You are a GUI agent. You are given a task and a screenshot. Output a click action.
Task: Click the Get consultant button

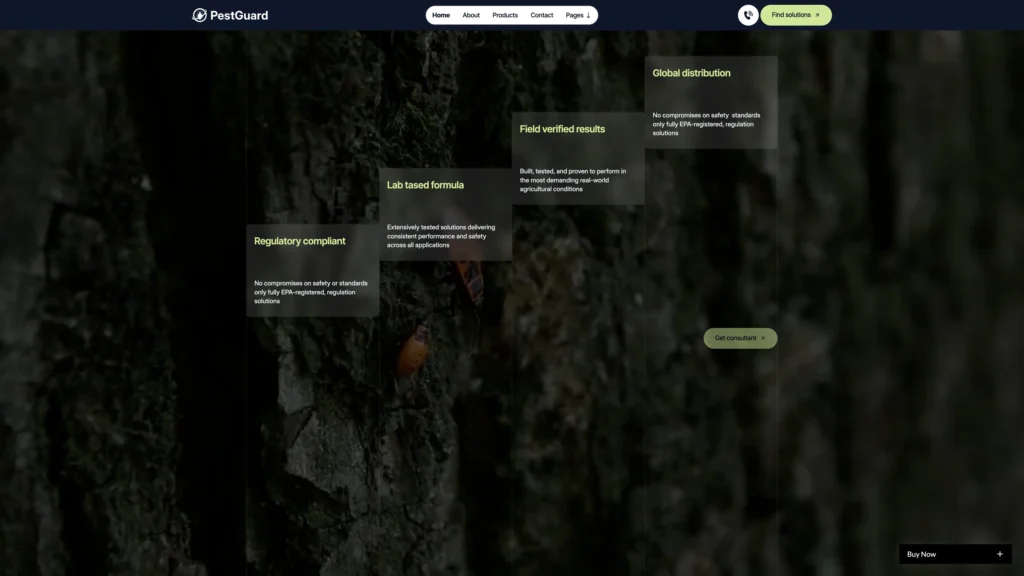click(740, 338)
